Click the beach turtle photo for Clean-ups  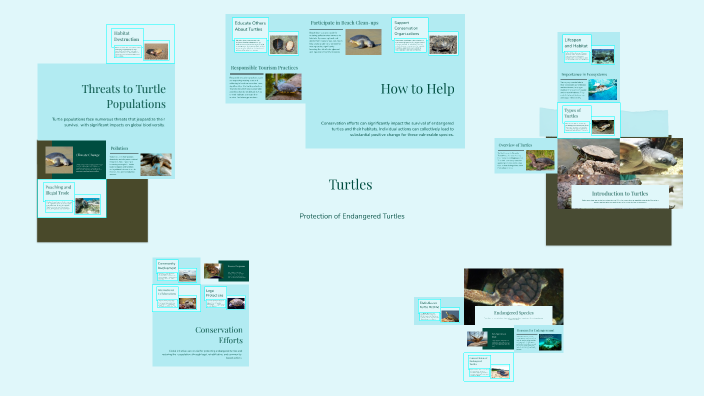(363, 42)
